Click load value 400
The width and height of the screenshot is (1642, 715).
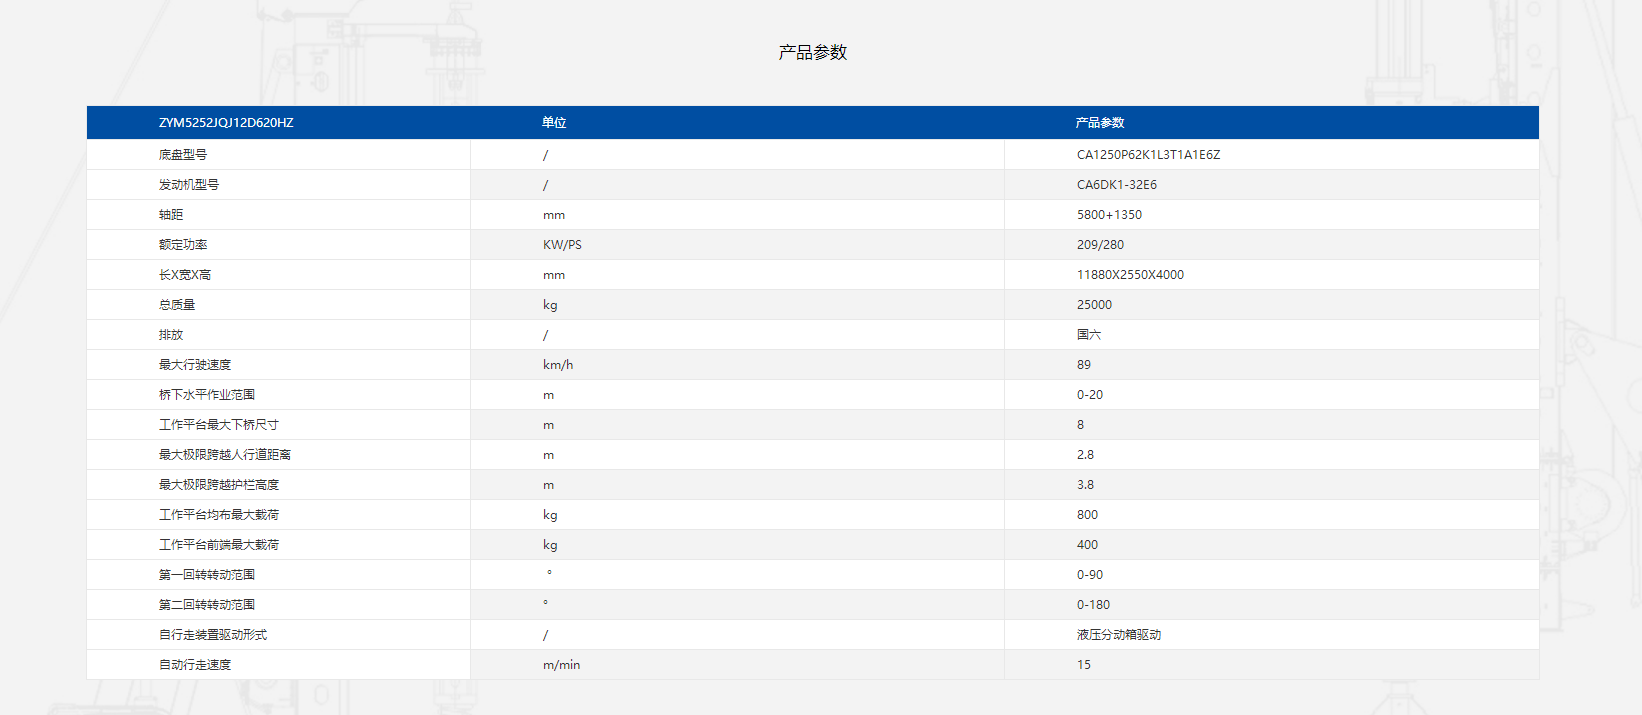tap(1087, 545)
